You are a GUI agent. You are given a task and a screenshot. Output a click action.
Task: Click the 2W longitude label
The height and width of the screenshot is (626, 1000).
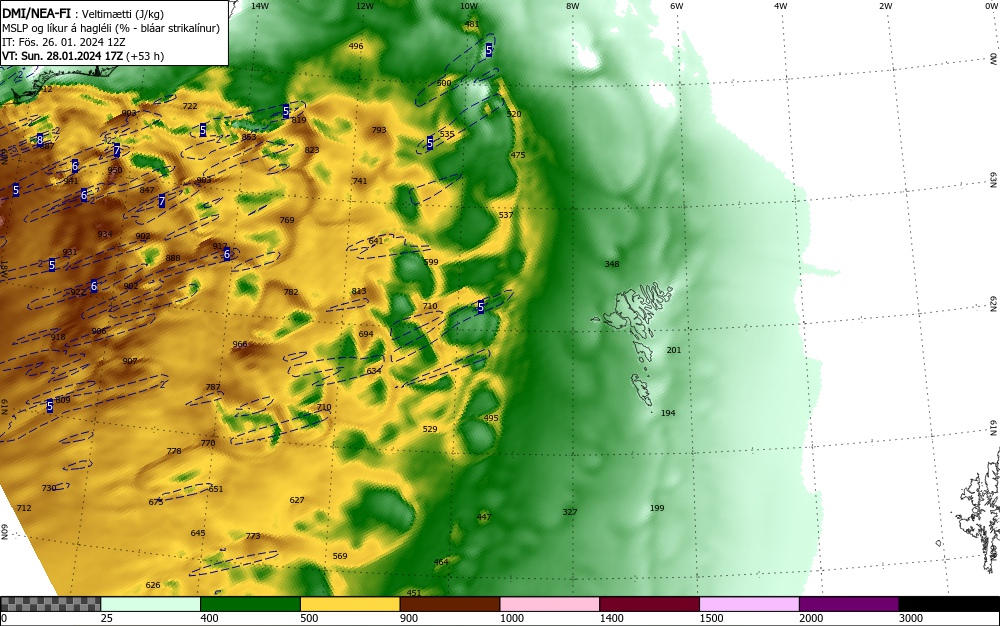click(x=885, y=6)
